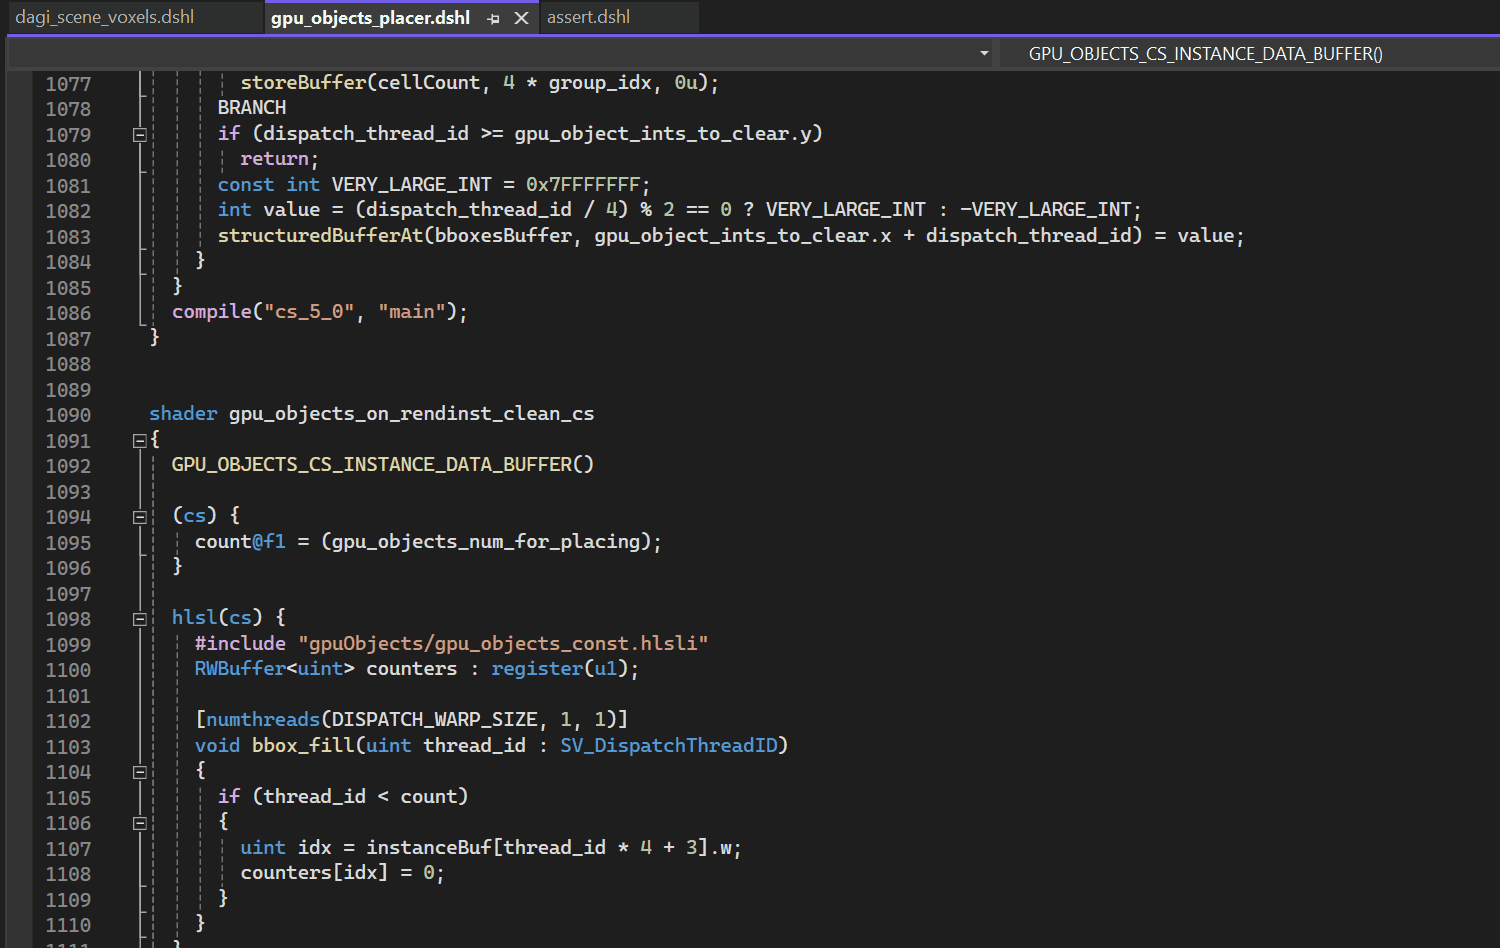This screenshot has width=1500, height=948.
Task: Collapse the gpu_objects_on_rendinst_clean_cs shader block
Action: click(140, 439)
